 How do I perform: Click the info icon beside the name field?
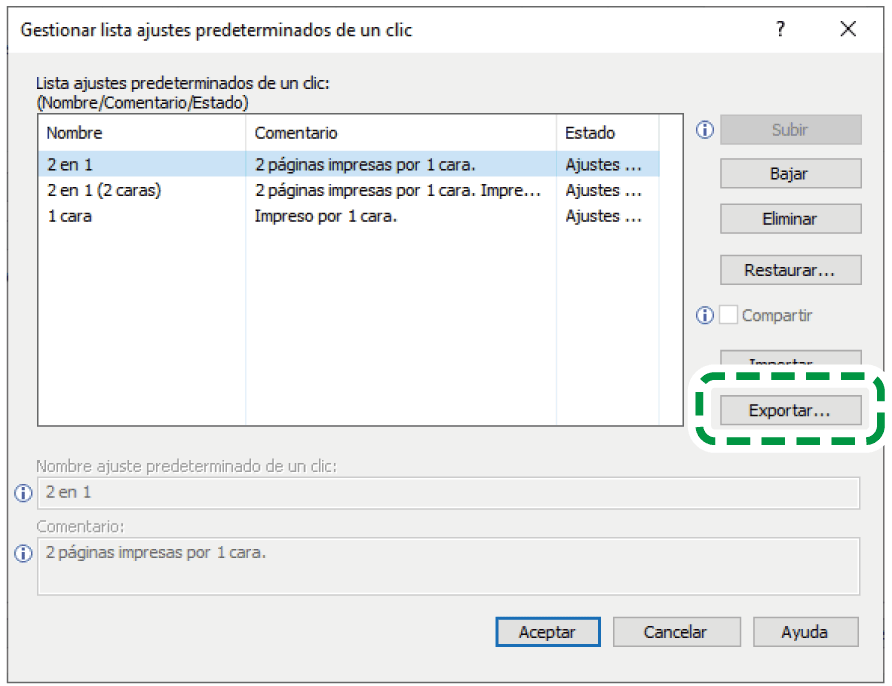pyautogui.click(x=24, y=493)
